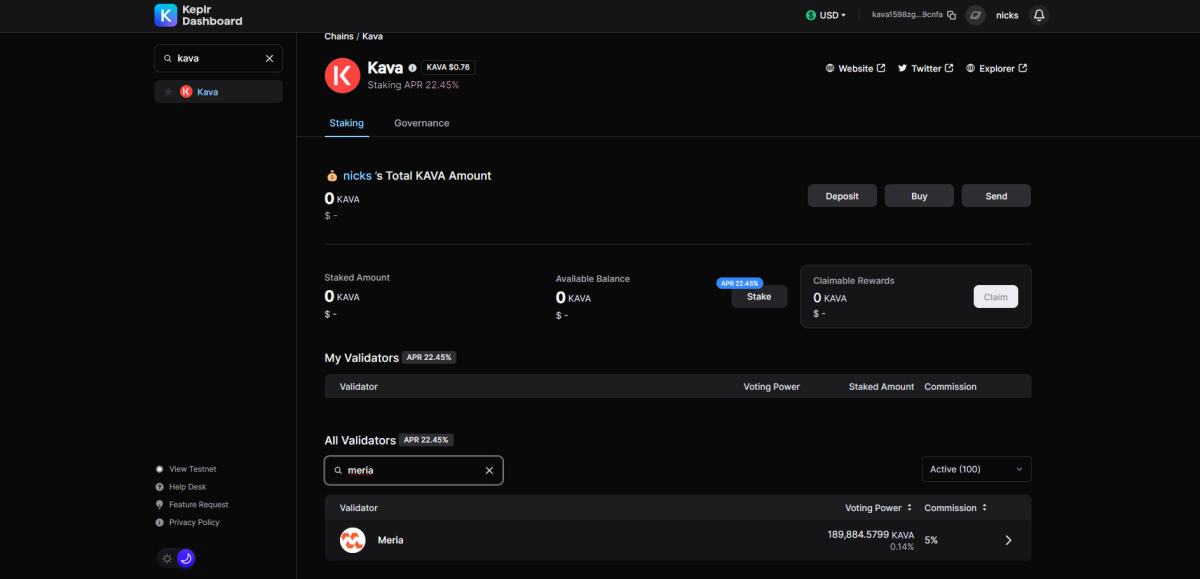Click the Keplr Dashboard logo
Screen dimensions: 1200x579
pyautogui.click(x=198, y=15)
